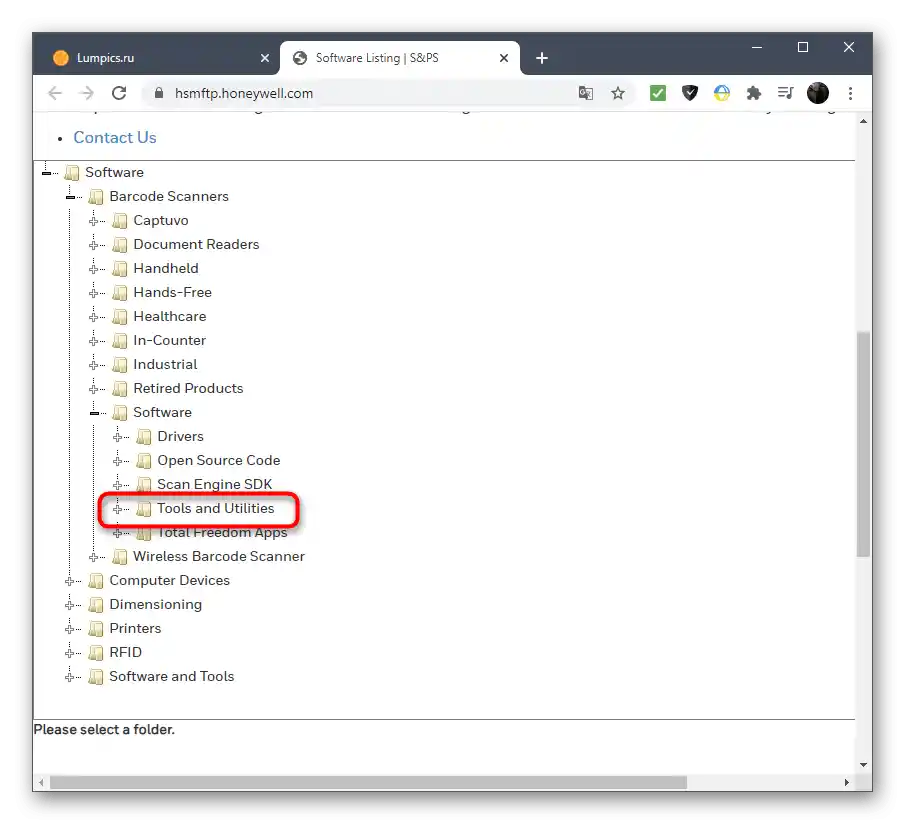The height and width of the screenshot is (824, 905).
Task: Expand the Total Freedom Apps node
Action: 118,533
